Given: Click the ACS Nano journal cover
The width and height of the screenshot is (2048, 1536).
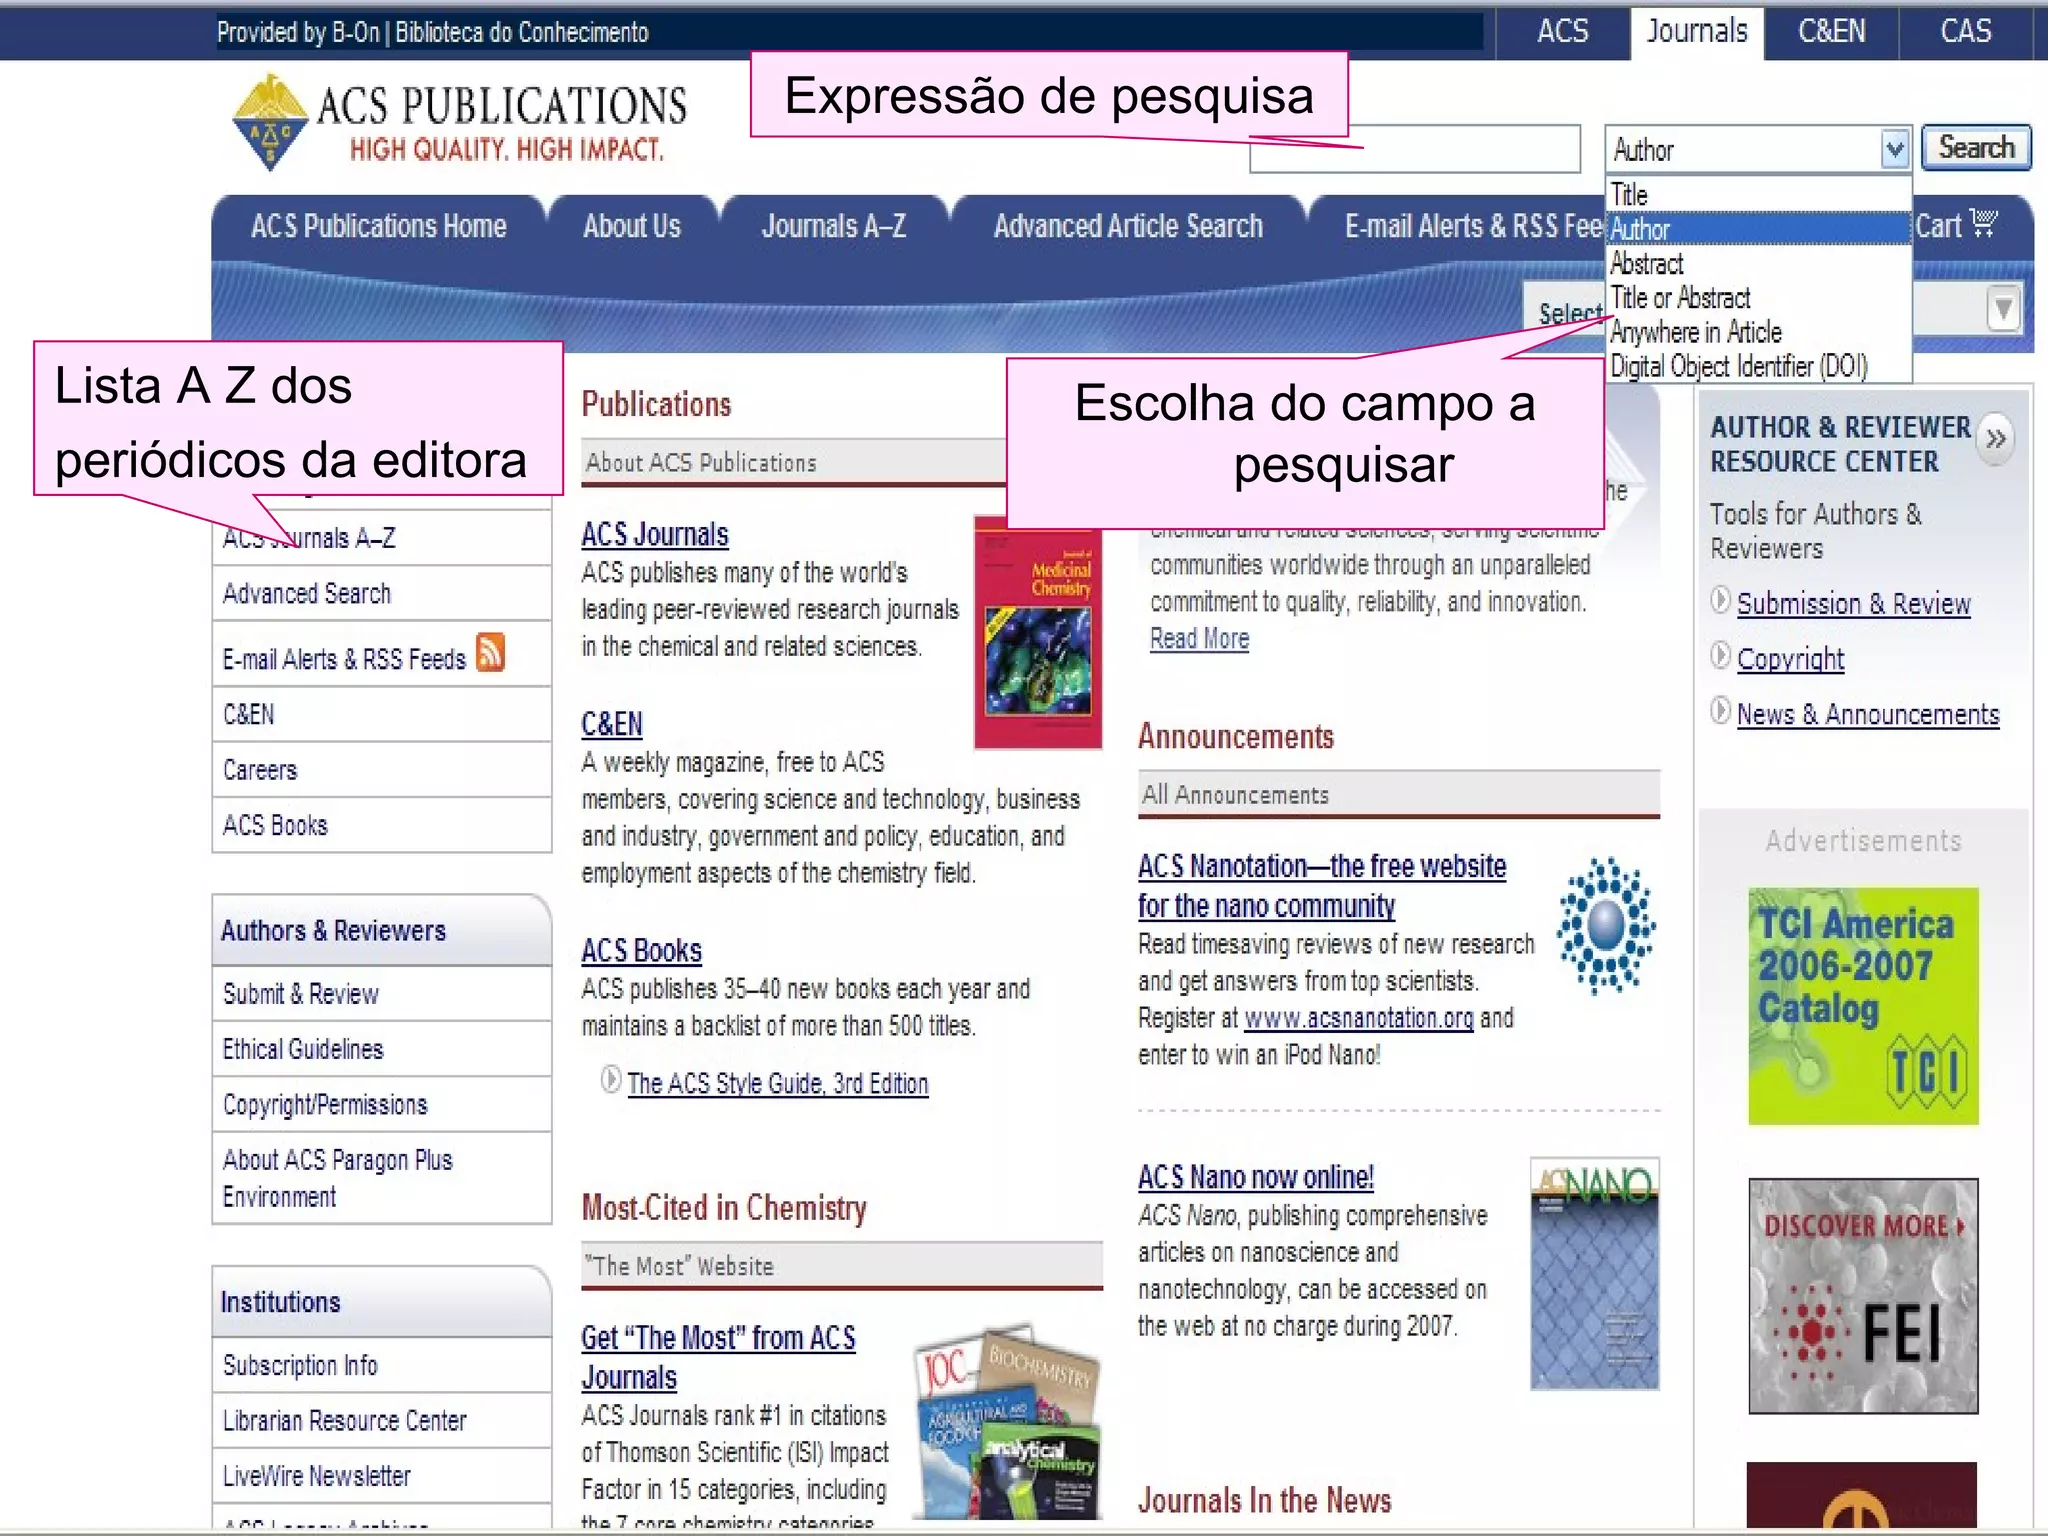Looking at the screenshot, I should click(1595, 1274).
